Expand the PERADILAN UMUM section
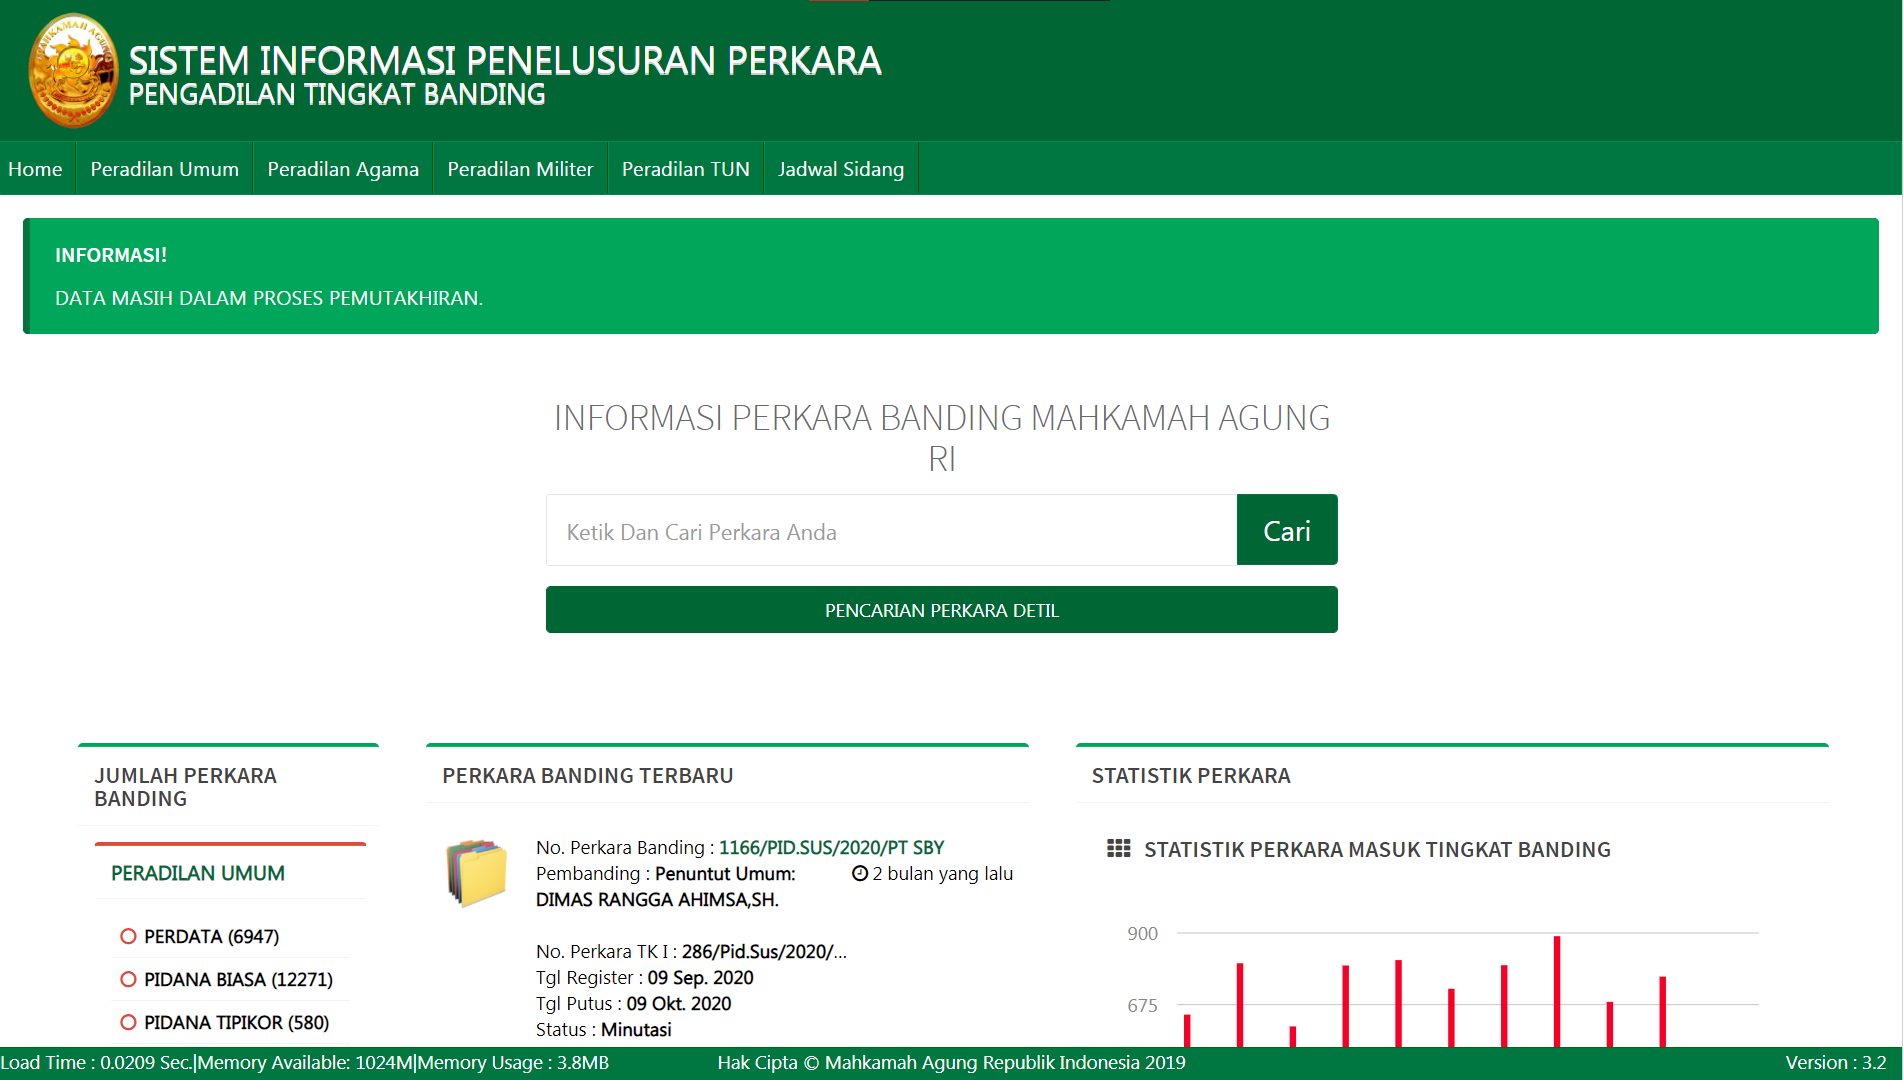This screenshot has width=1903, height=1080. (197, 873)
